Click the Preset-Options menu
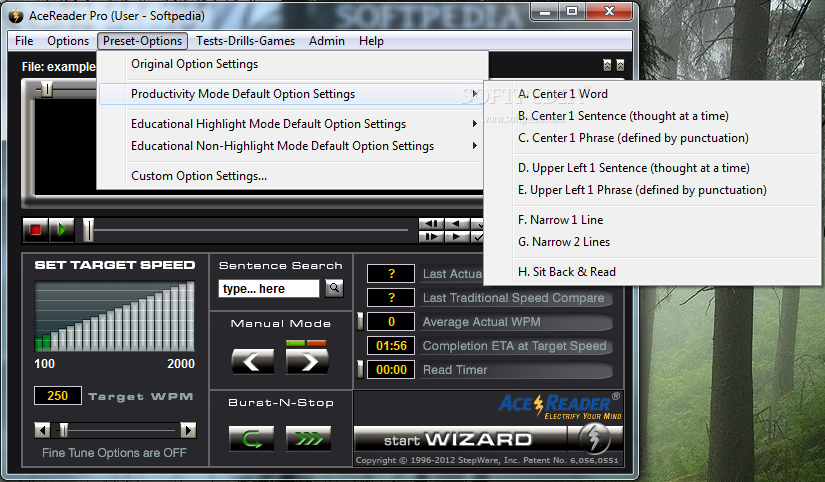 142,41
